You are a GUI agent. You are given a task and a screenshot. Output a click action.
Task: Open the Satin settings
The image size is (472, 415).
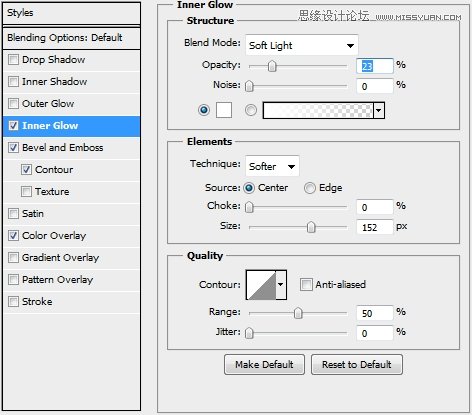[33, 213]
